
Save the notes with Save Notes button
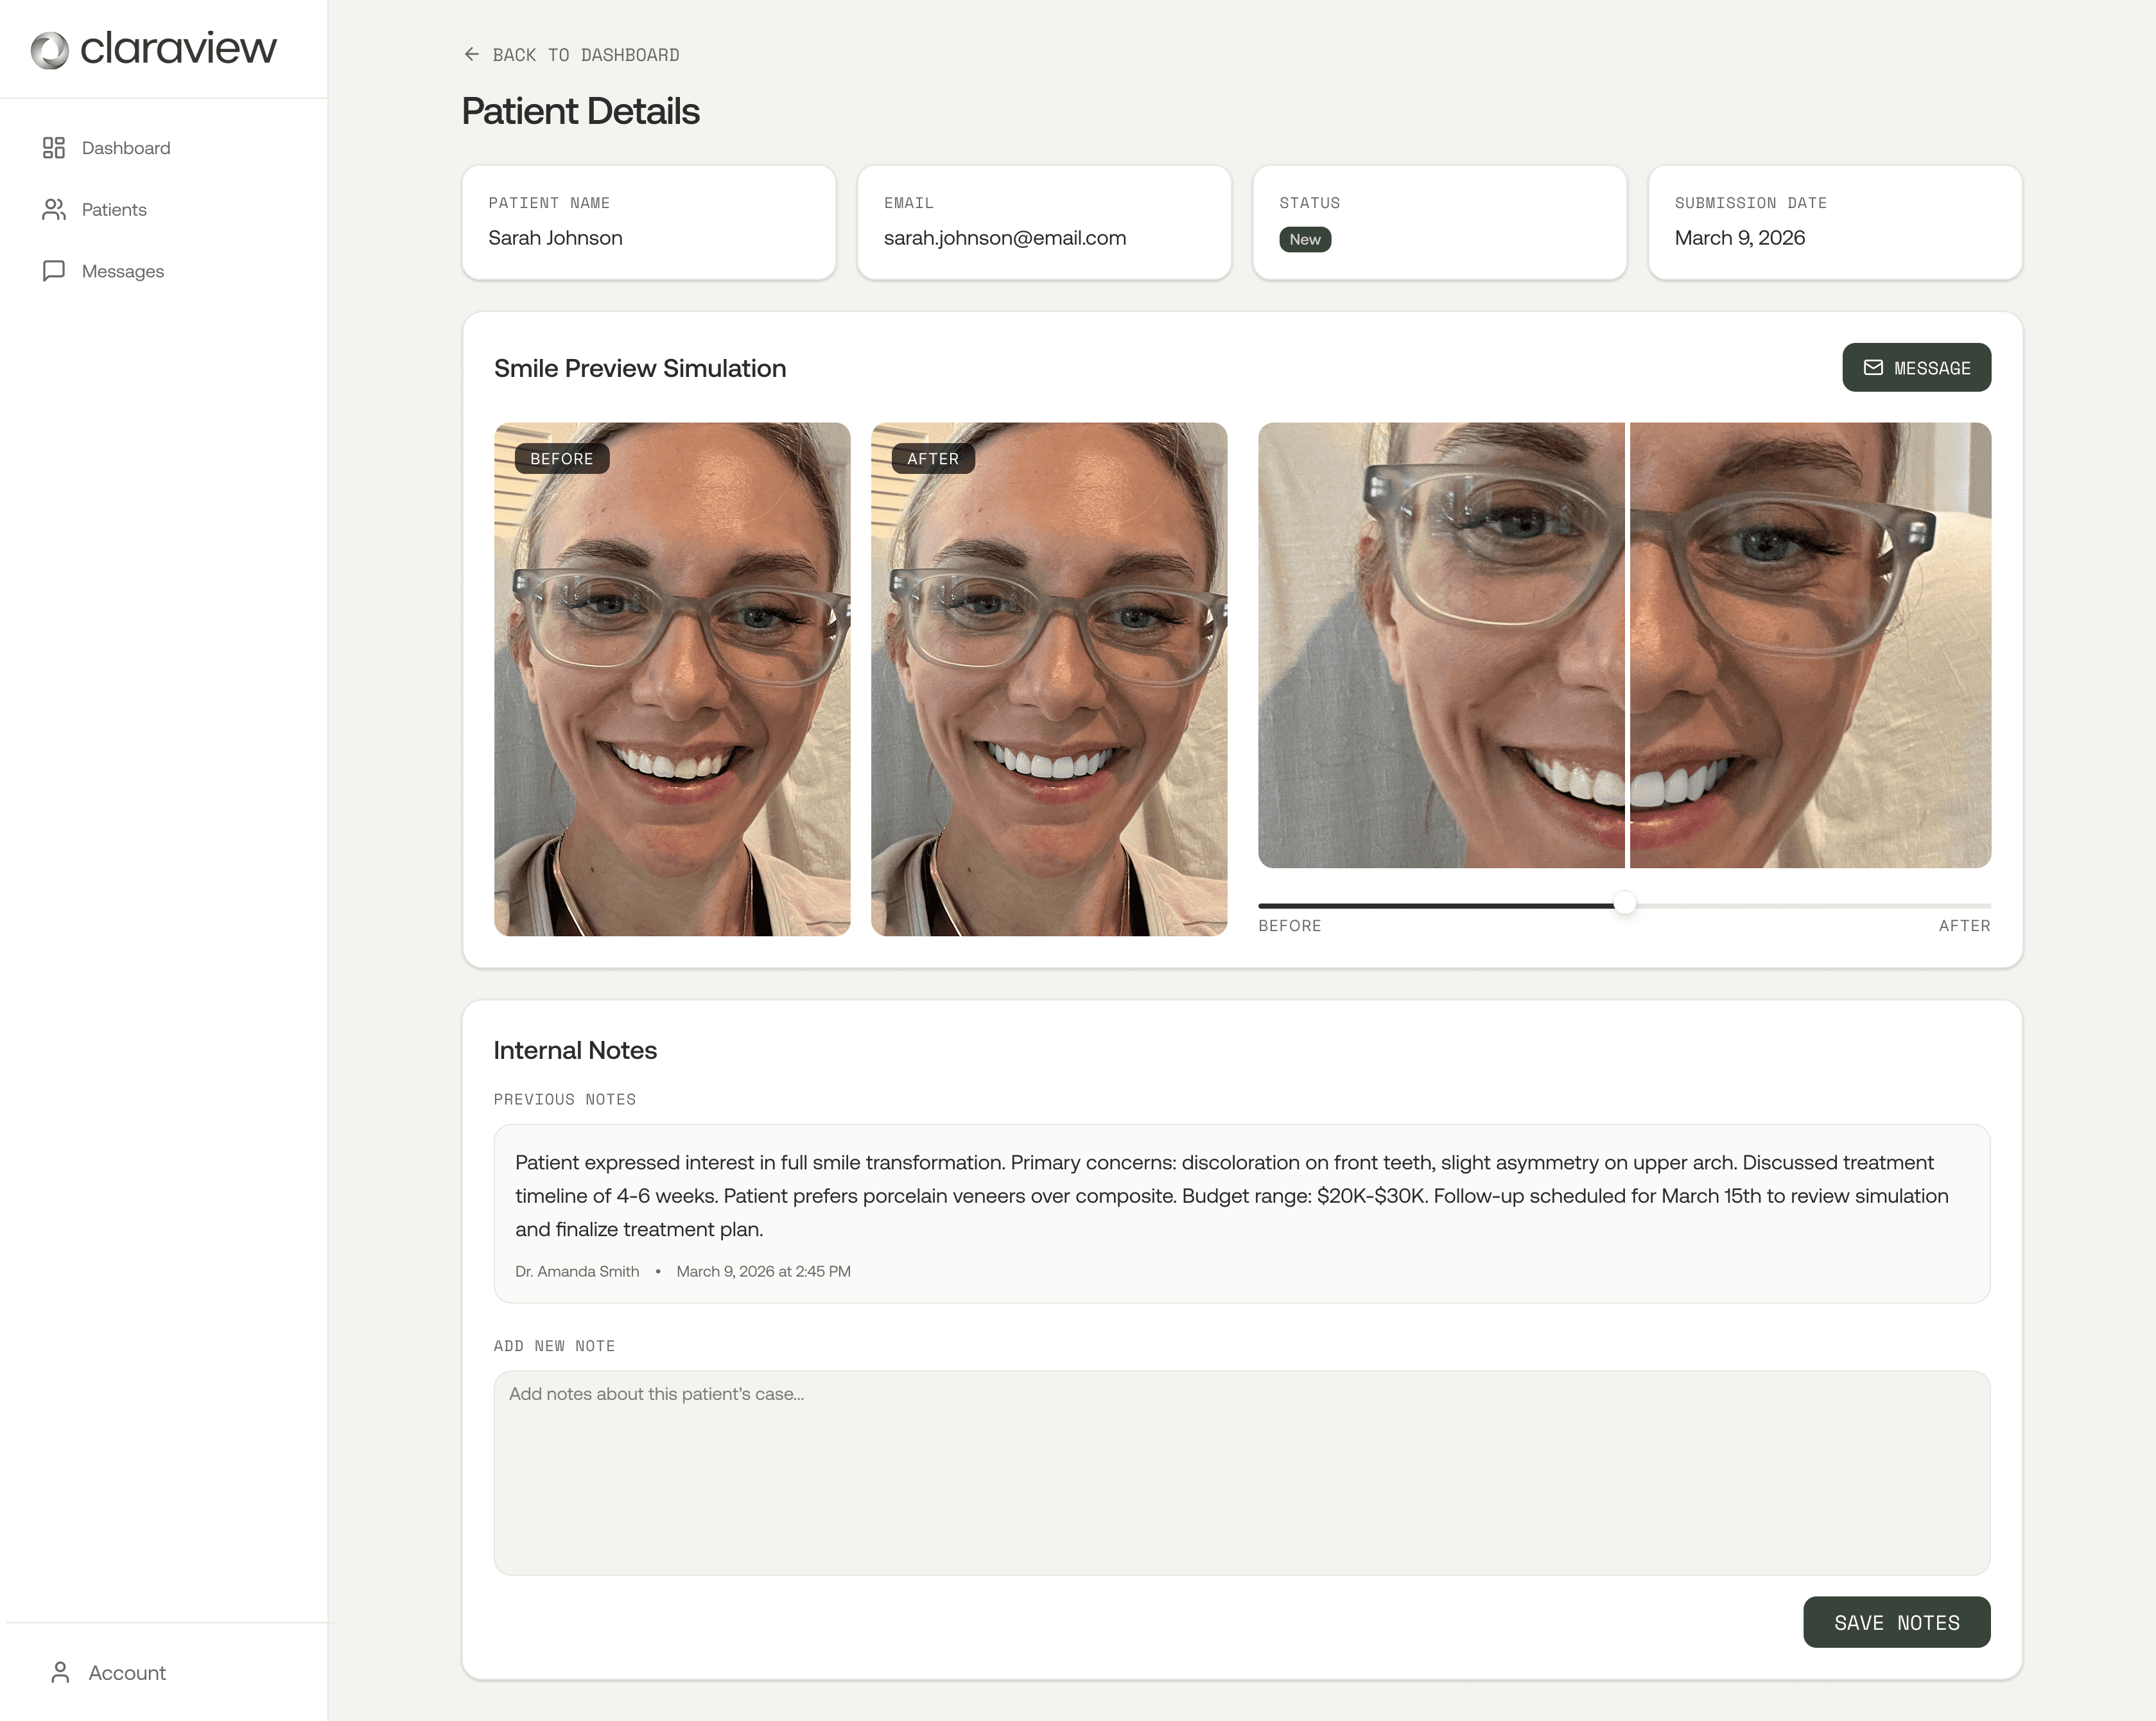(1896, 1622)
